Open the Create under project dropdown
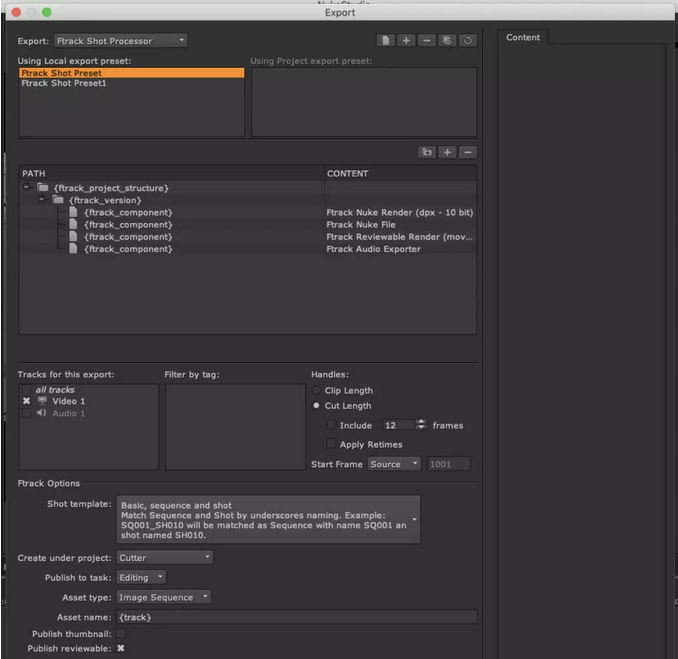 [x=165, y=557]
